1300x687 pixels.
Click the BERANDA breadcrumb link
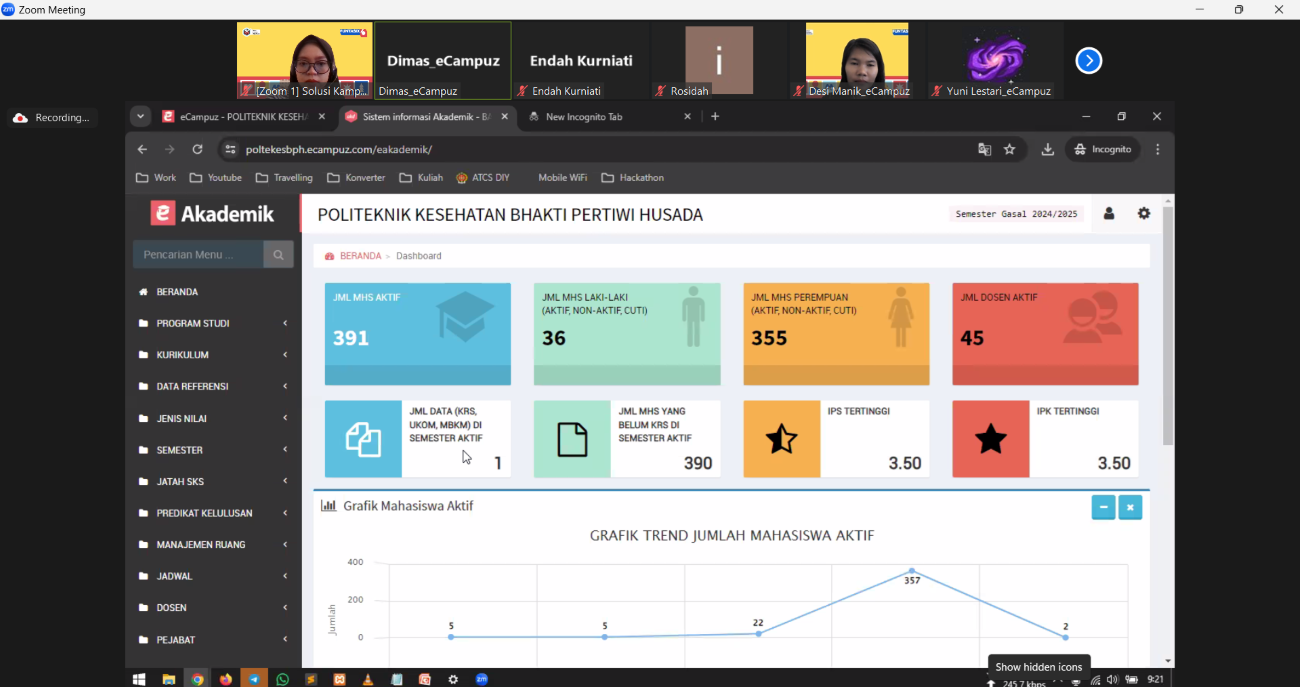(x=360, y=256)
